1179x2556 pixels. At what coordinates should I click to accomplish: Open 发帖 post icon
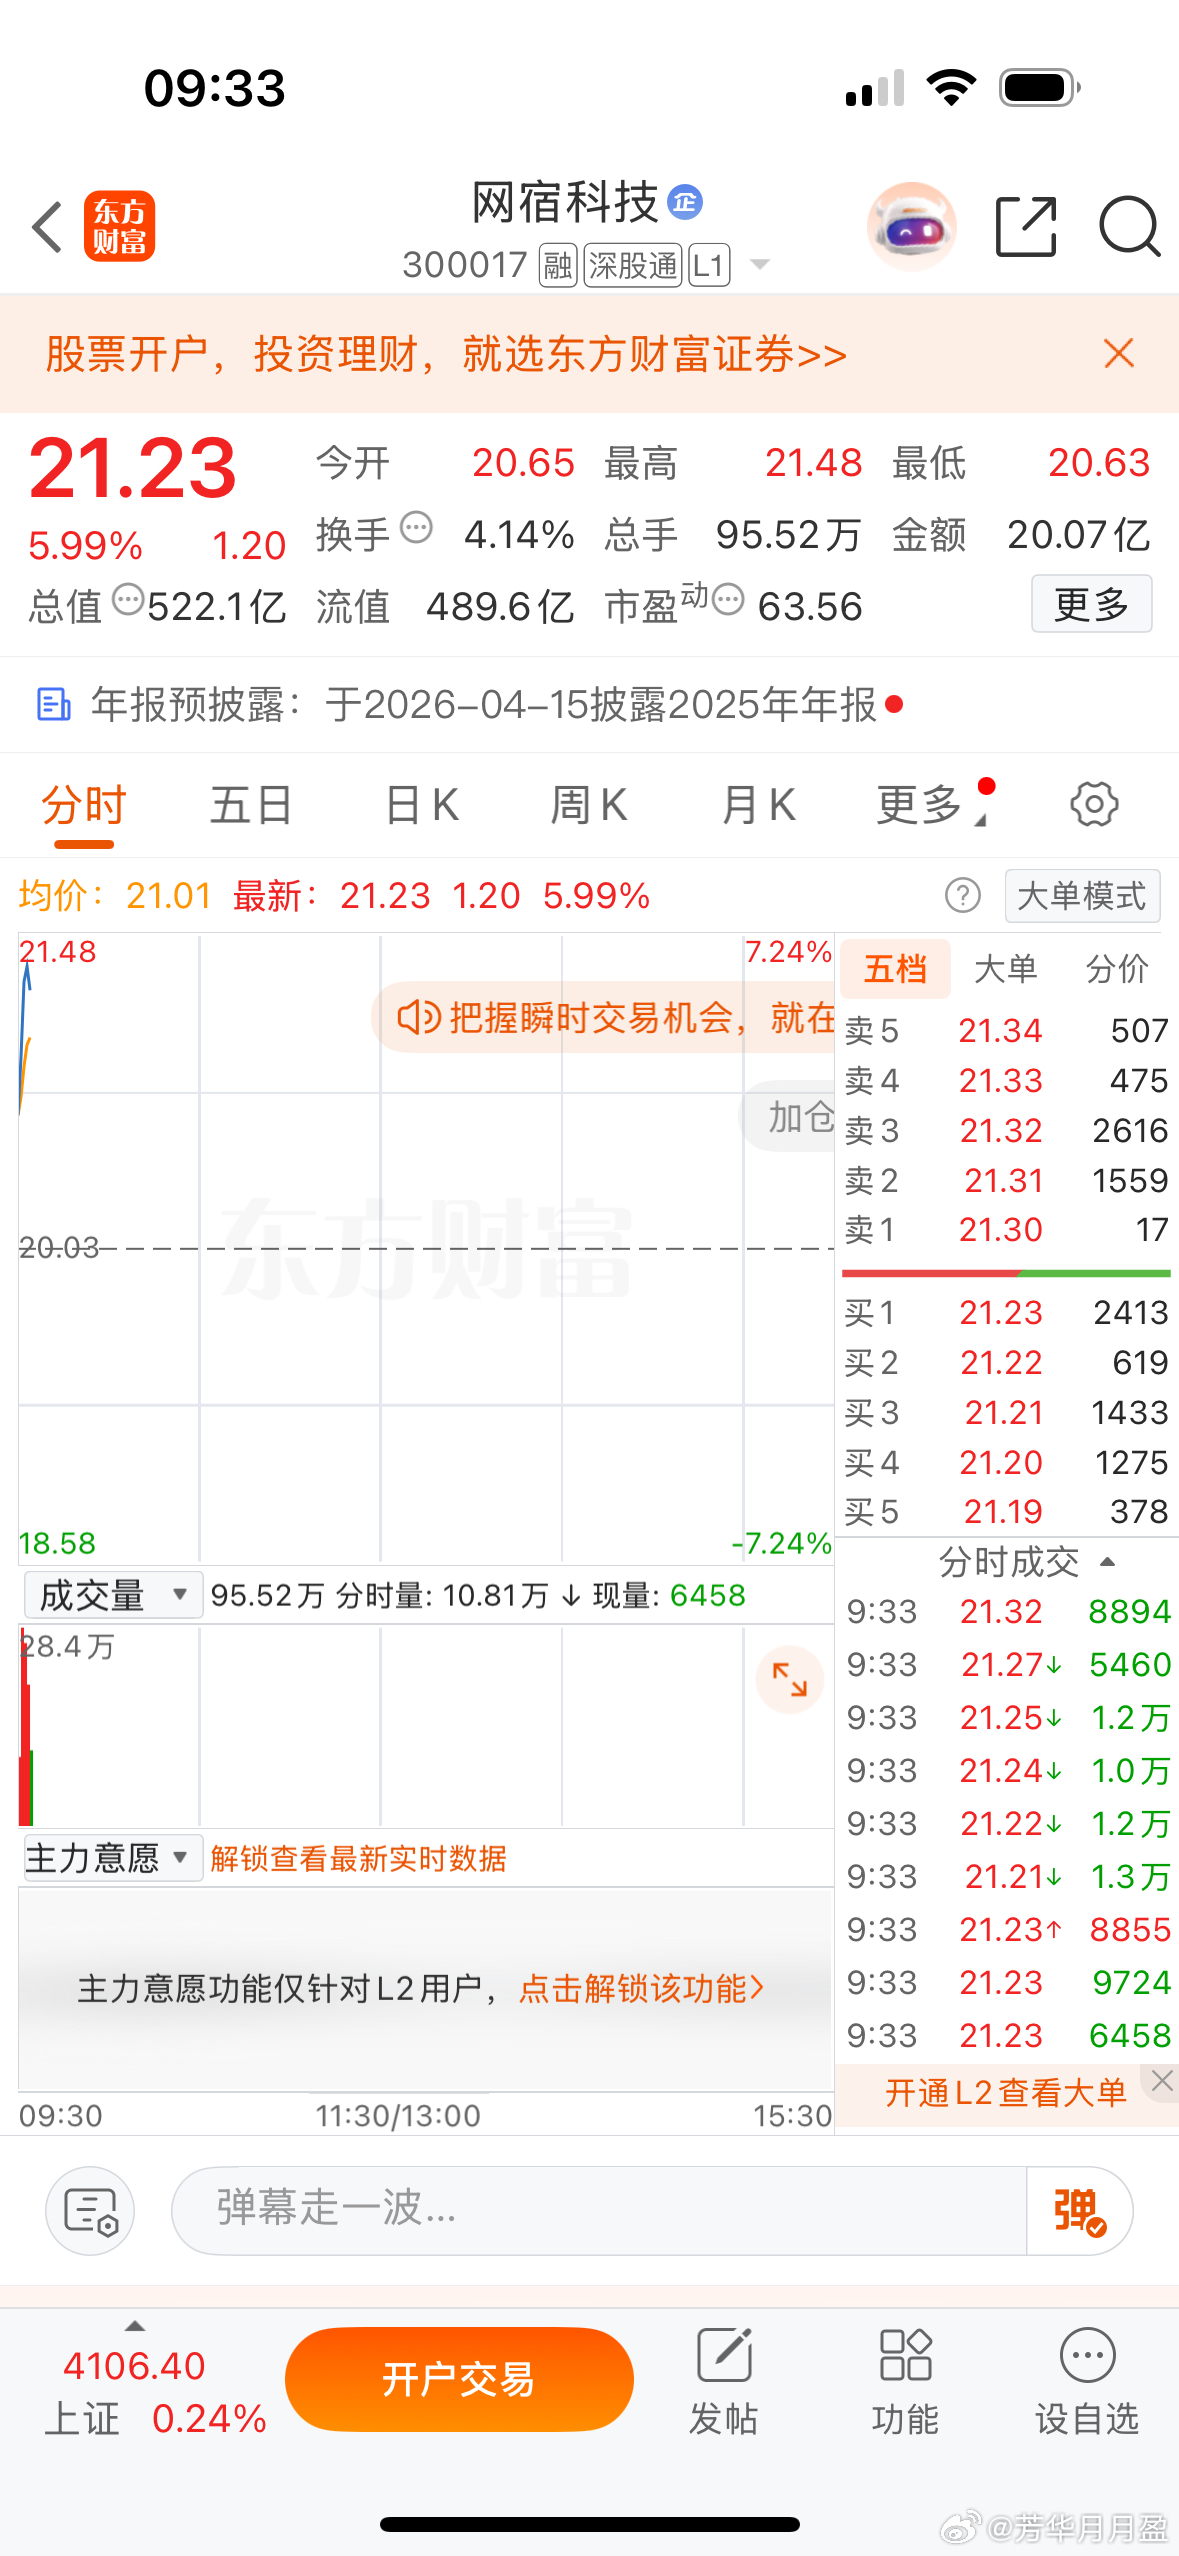[x=723, y=2382]
